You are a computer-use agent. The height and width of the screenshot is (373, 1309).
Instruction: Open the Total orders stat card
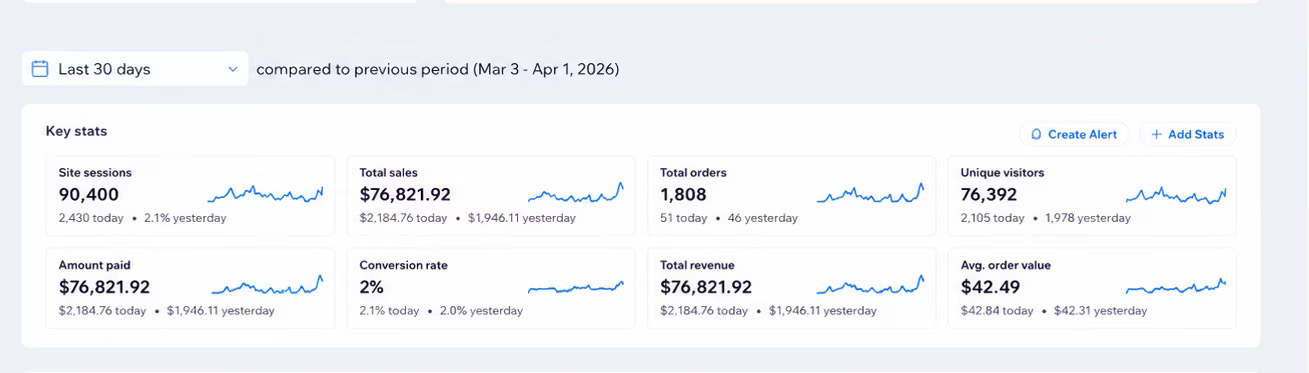792,196
